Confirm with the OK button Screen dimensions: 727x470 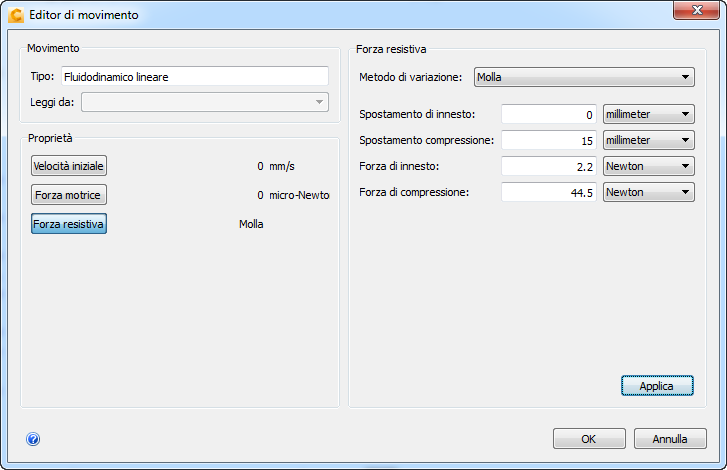(589, 438)
